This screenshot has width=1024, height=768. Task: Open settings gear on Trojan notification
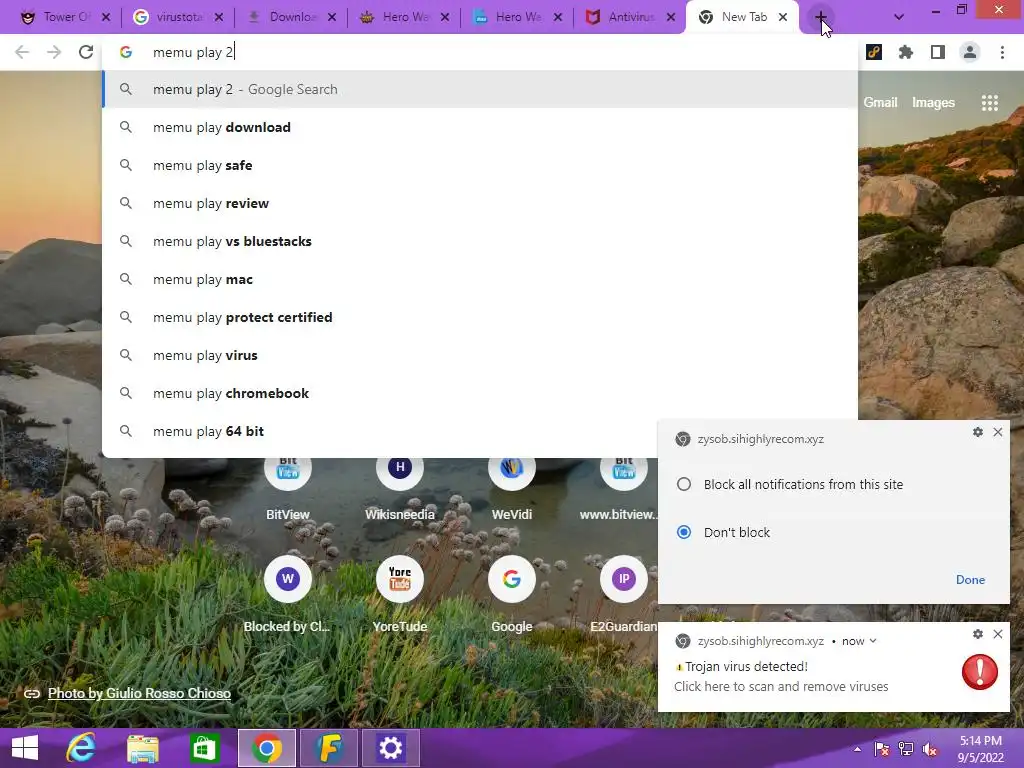coord(978,633)
